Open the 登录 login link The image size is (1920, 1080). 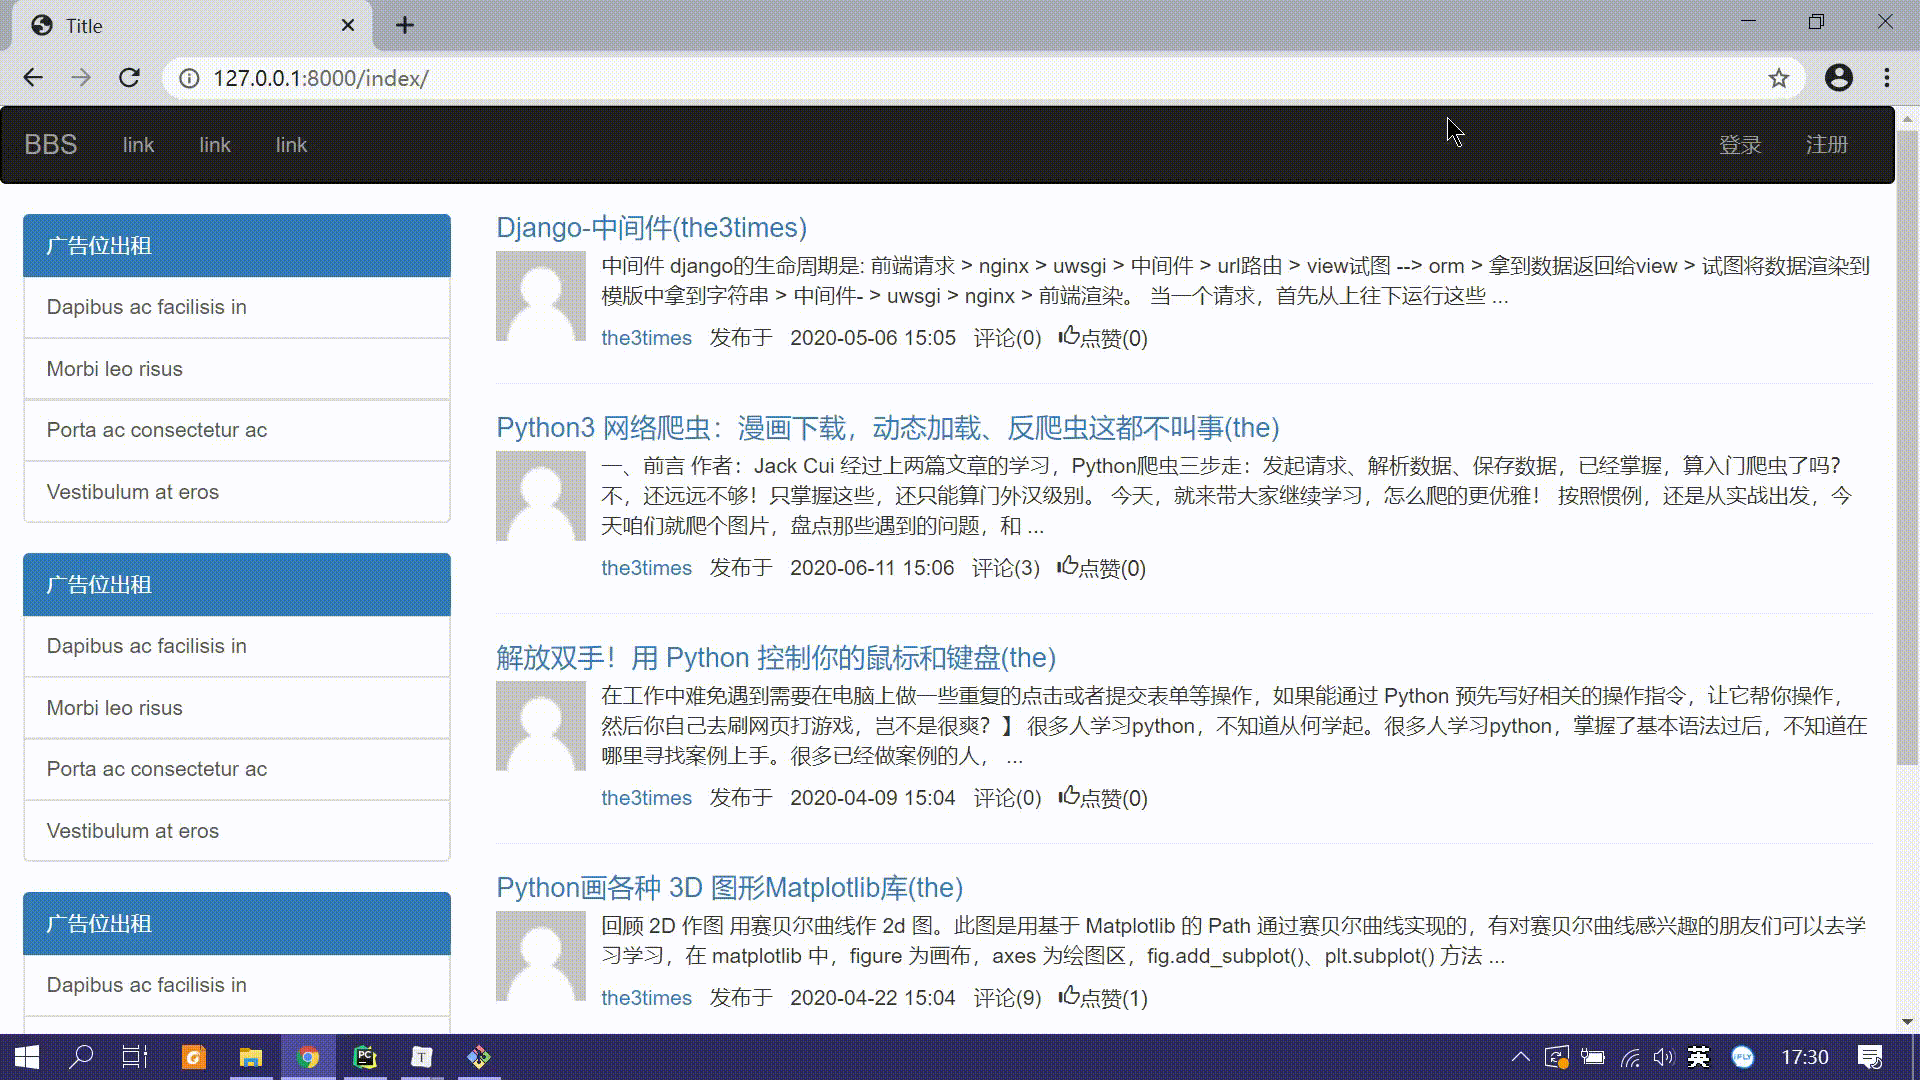click(x=1739, y=145)
